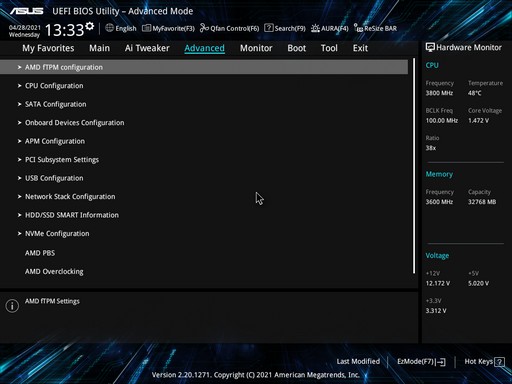Click the settings gear beside the clock
The image size is (512, 384).
(x=89, y=26)
